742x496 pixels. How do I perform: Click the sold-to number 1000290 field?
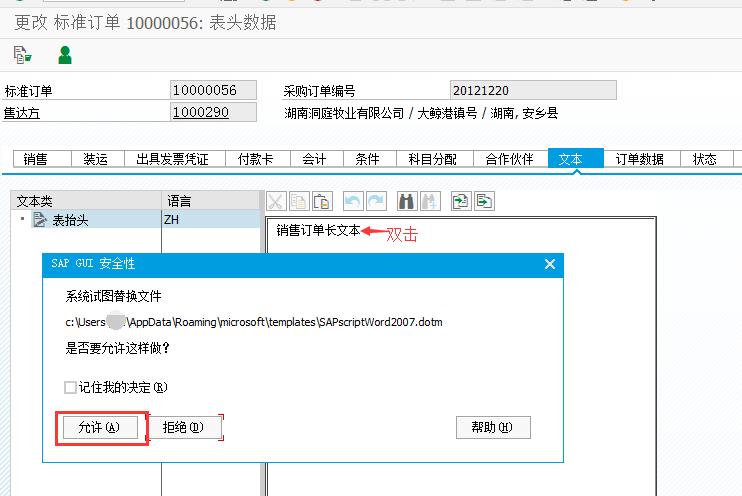click(x=213, y=112)
